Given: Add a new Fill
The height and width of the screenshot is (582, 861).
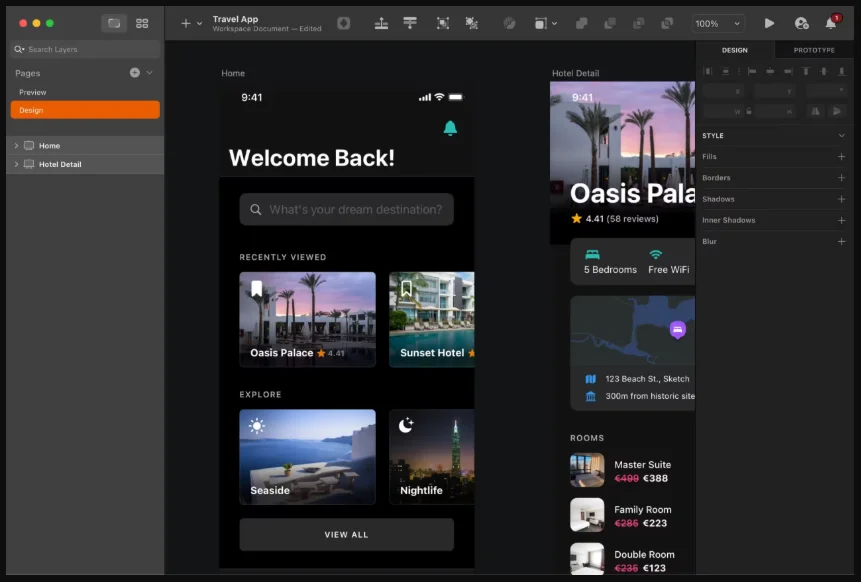Looking at the screenshot, I should 841,156.
